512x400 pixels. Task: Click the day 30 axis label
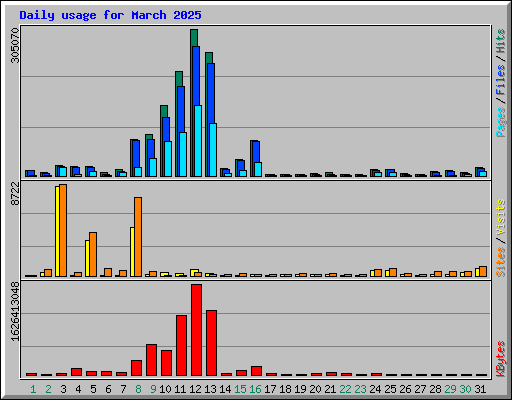465,389
